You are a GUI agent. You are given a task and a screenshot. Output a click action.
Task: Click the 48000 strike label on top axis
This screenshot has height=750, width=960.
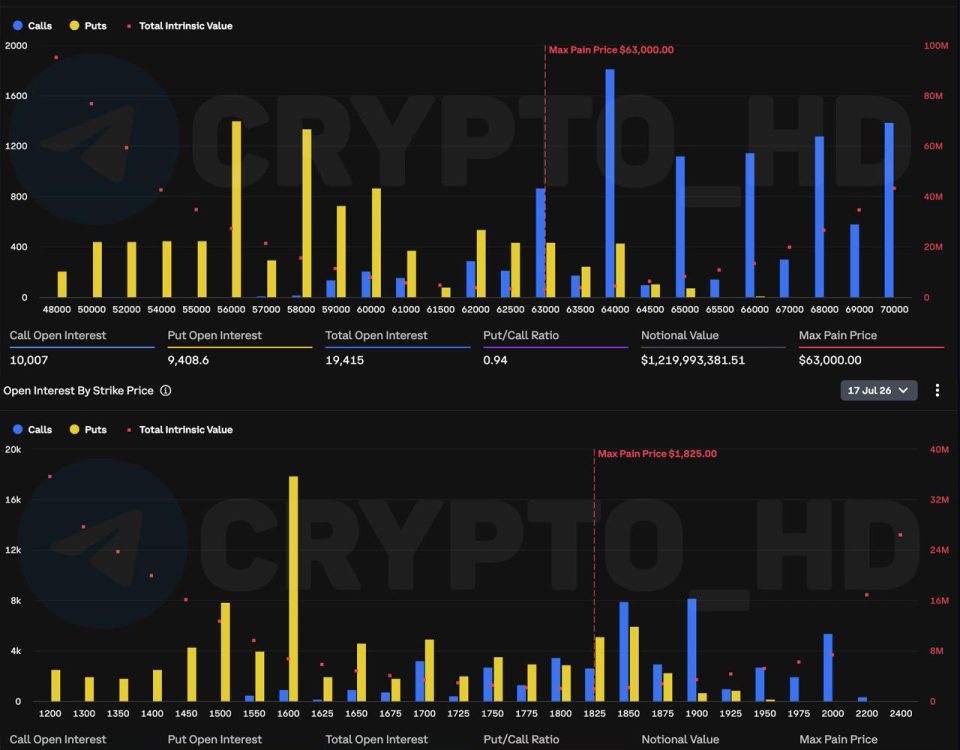(x=56, y=310)
